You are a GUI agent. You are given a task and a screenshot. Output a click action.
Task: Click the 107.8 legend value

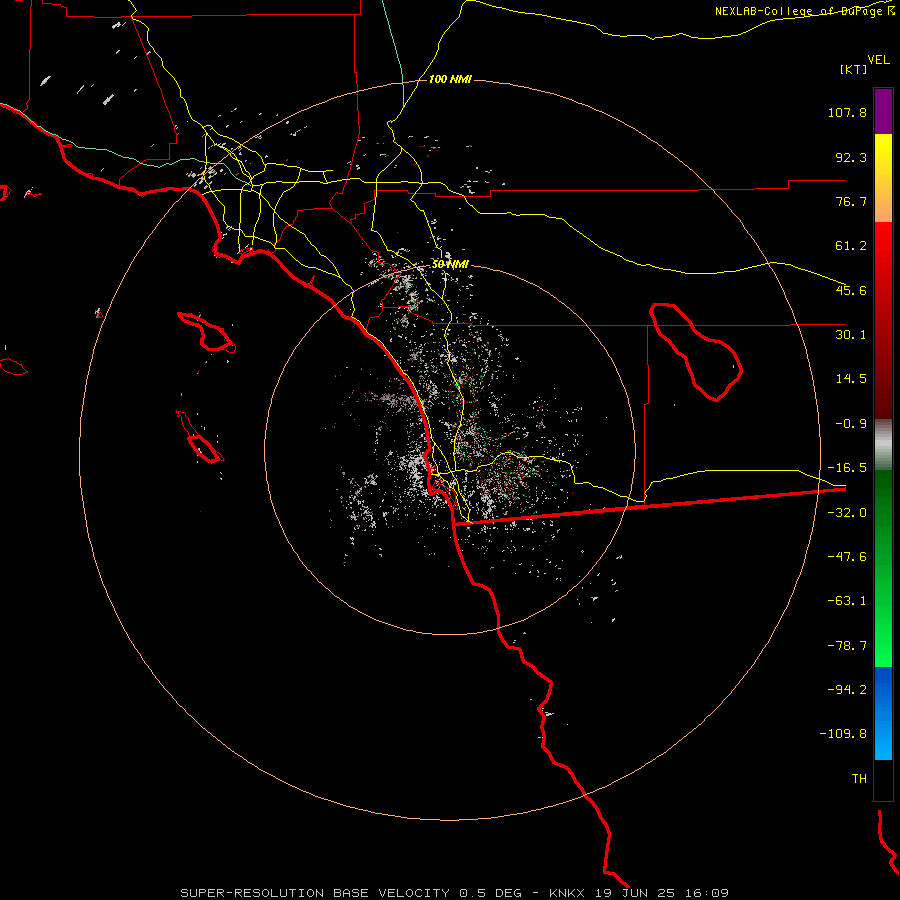[847, 112]
